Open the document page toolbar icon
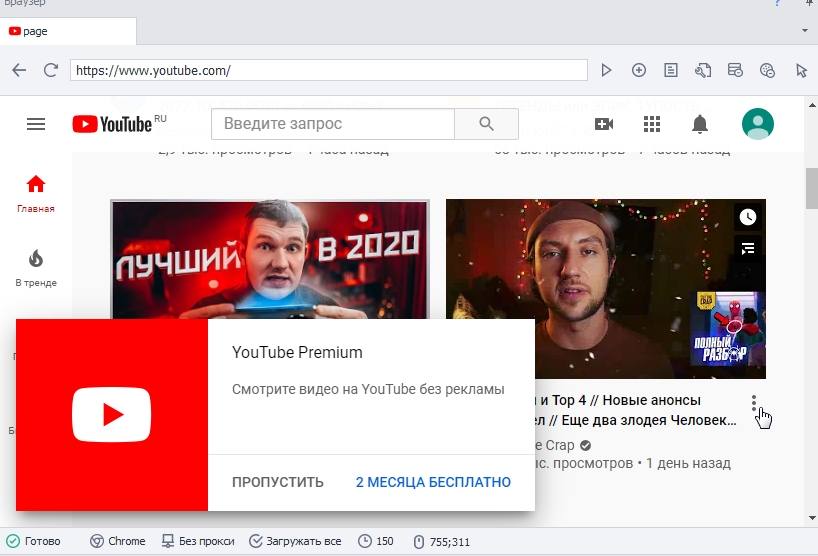 [671, 70]
